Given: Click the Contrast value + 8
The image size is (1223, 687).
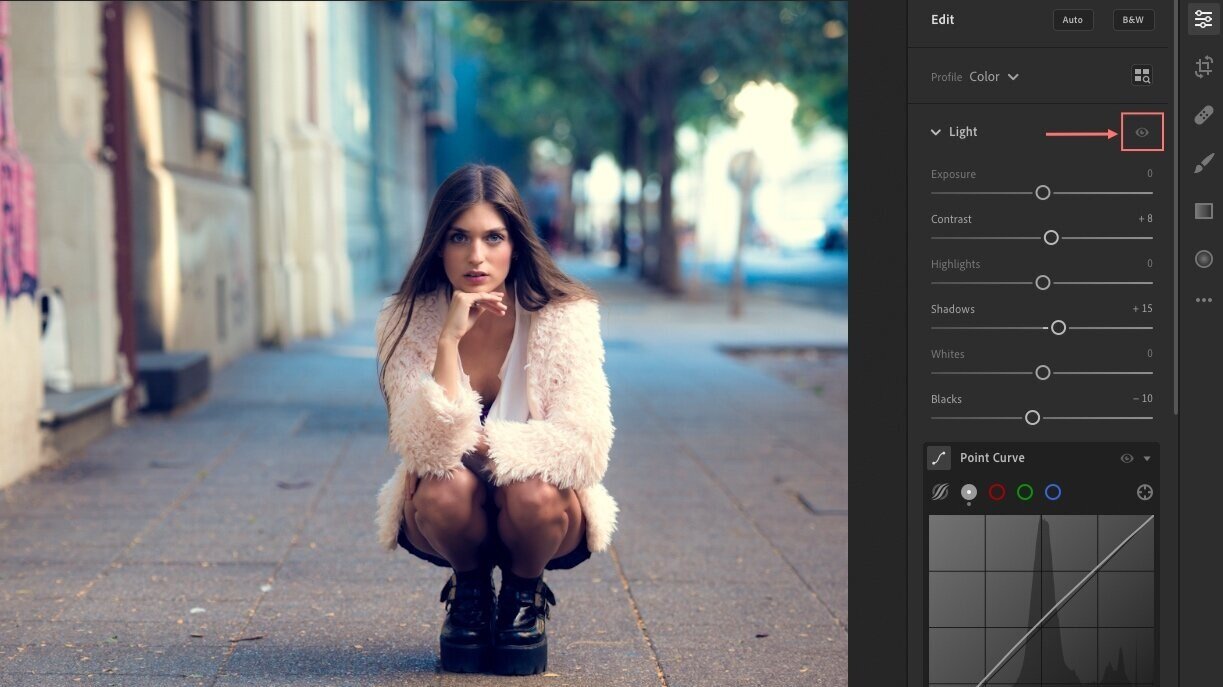Looking at the screenshot, I should coord(1145,219).
